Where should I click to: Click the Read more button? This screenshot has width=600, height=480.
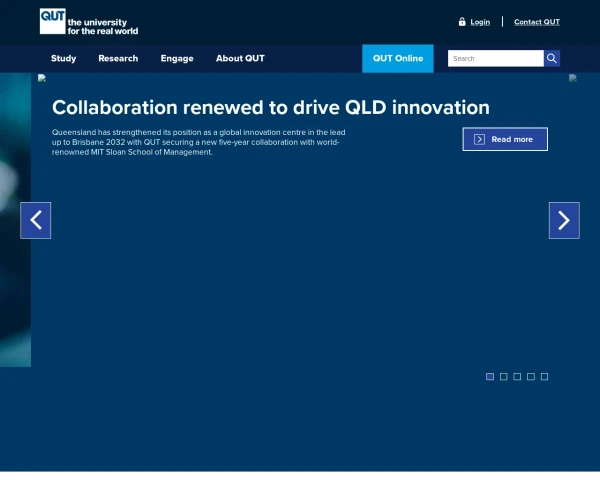(505, 139)
